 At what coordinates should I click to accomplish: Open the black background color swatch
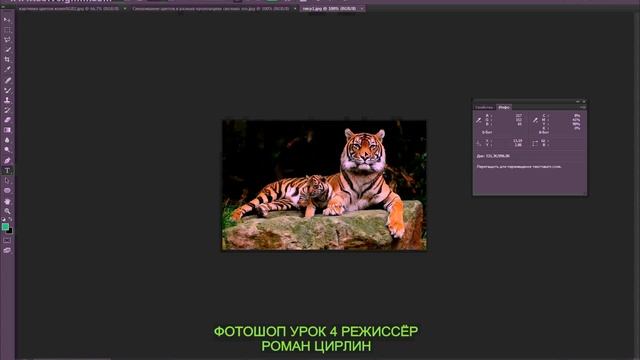point(10,231)
